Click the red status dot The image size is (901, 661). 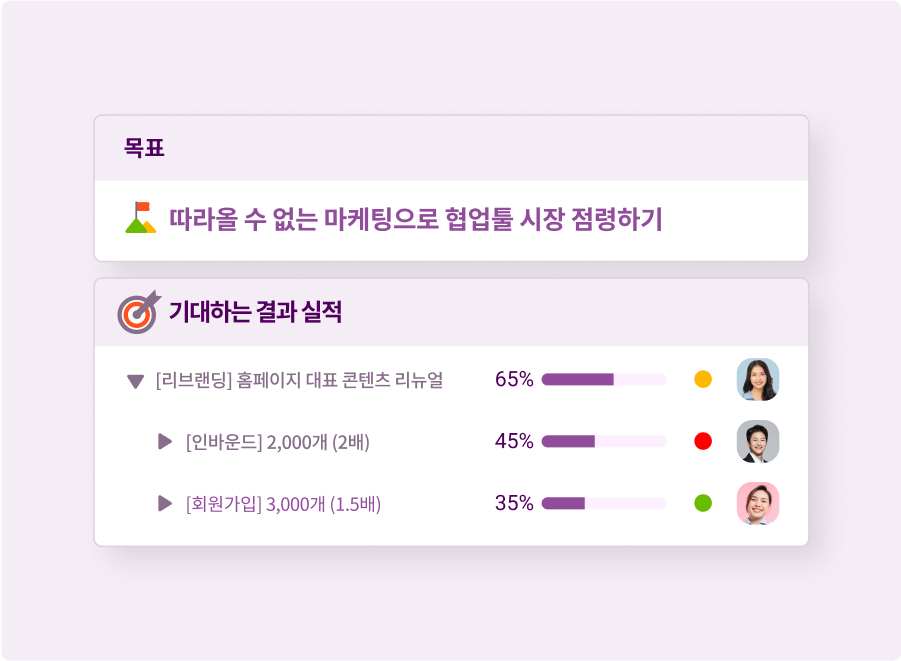703,441
